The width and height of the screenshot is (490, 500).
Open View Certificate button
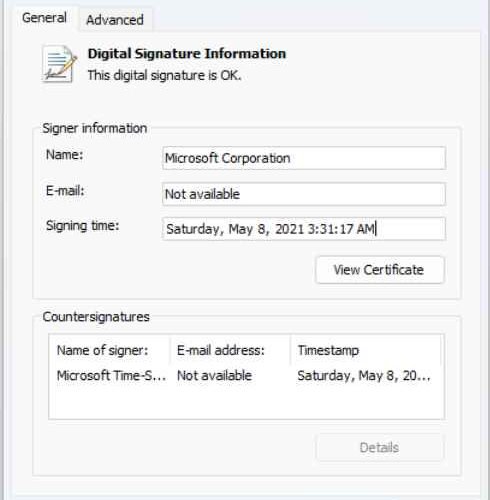click(380, 270)
